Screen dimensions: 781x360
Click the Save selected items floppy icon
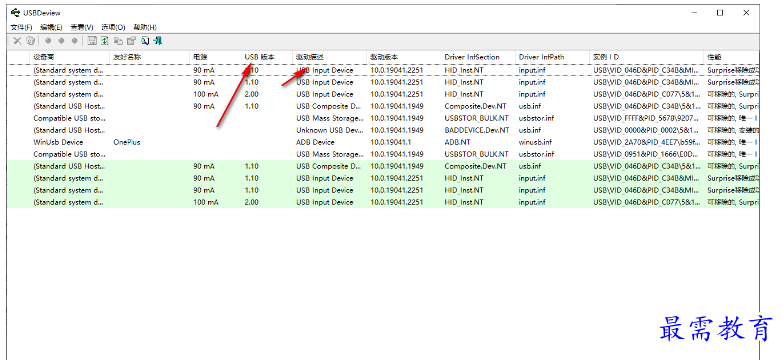(x=92, y=41)
